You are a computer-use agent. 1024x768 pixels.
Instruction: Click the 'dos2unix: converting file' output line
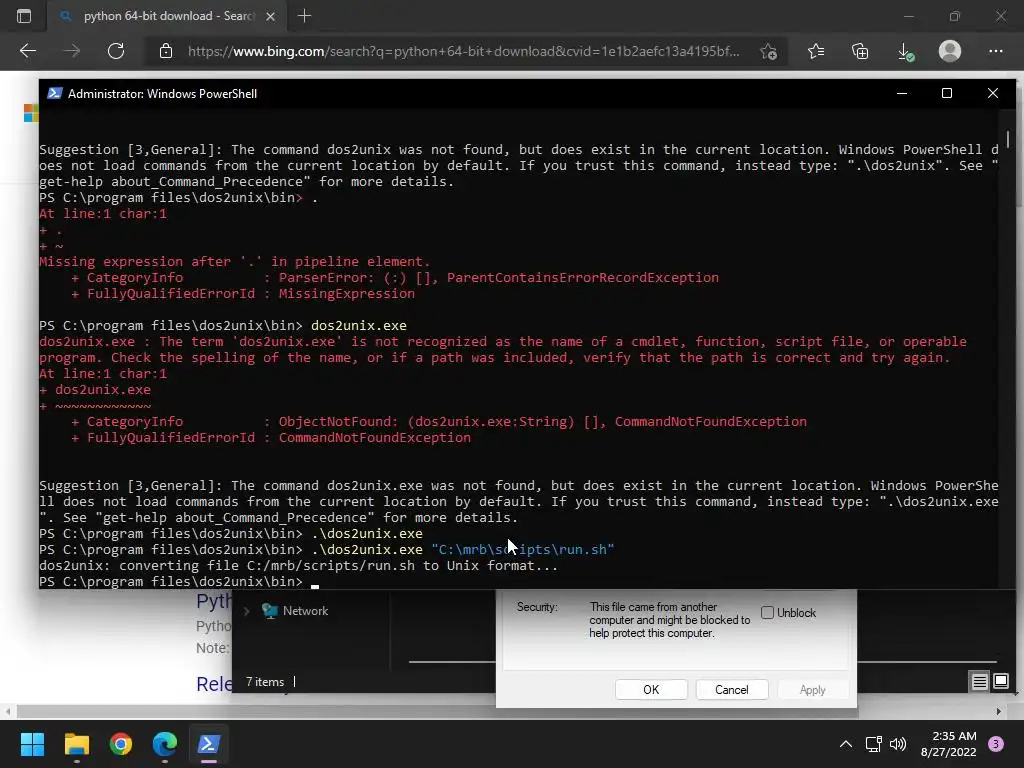(x=298, y=566)
